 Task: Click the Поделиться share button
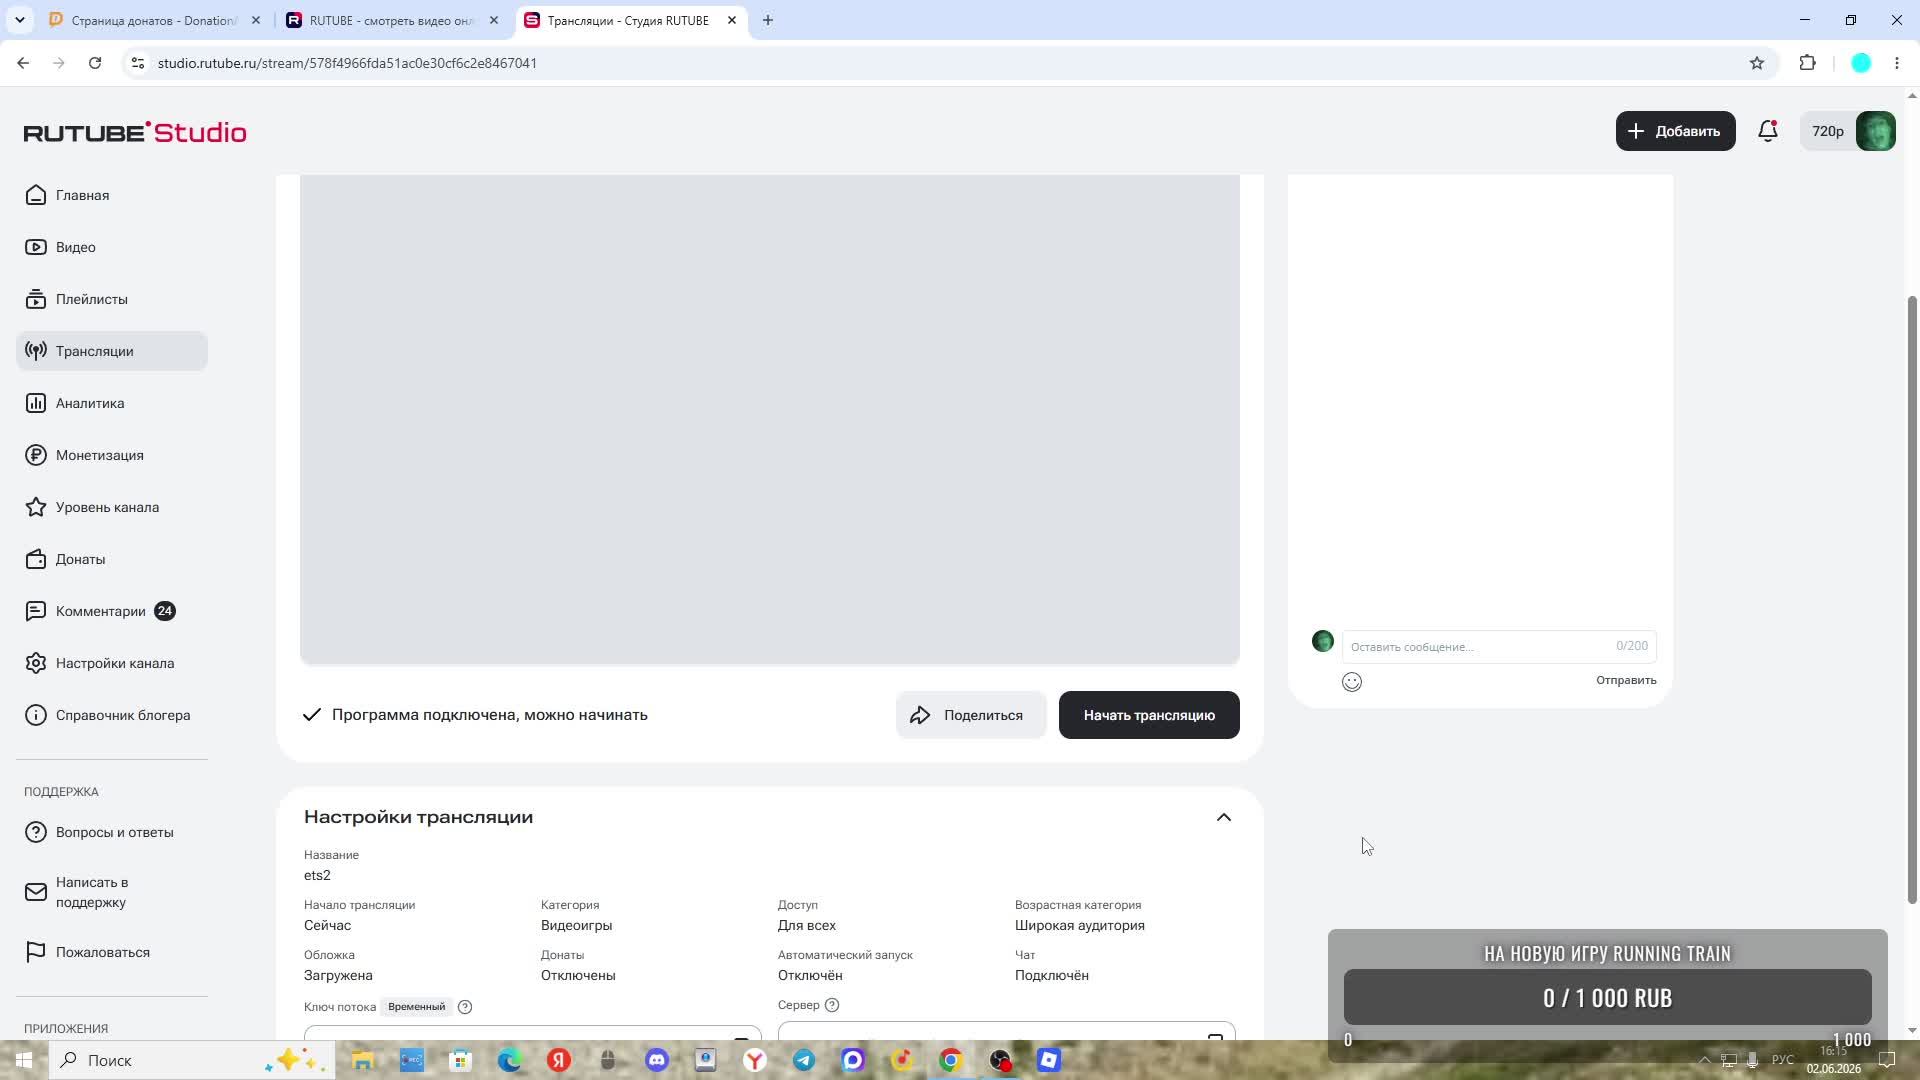(x=971, y=715)
